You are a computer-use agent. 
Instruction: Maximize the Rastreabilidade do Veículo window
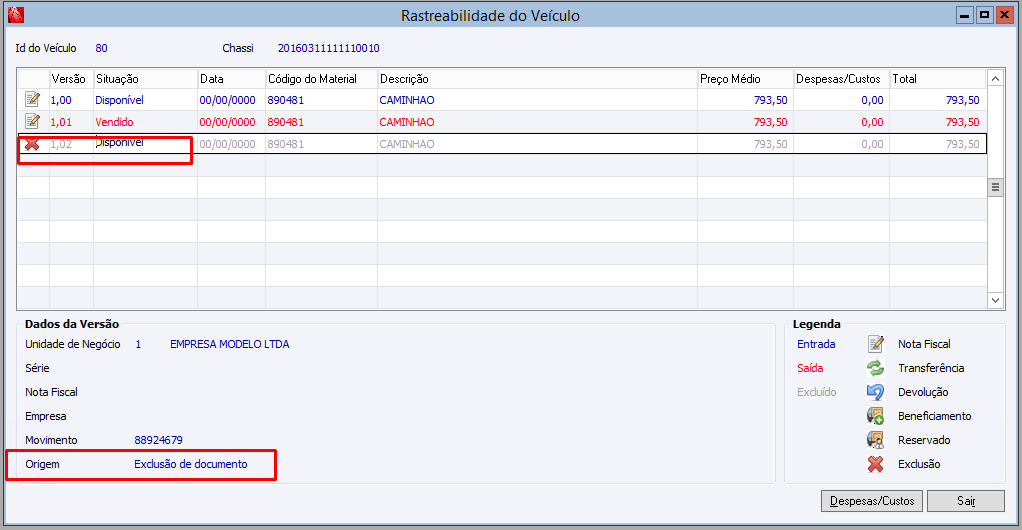(984, 15)
